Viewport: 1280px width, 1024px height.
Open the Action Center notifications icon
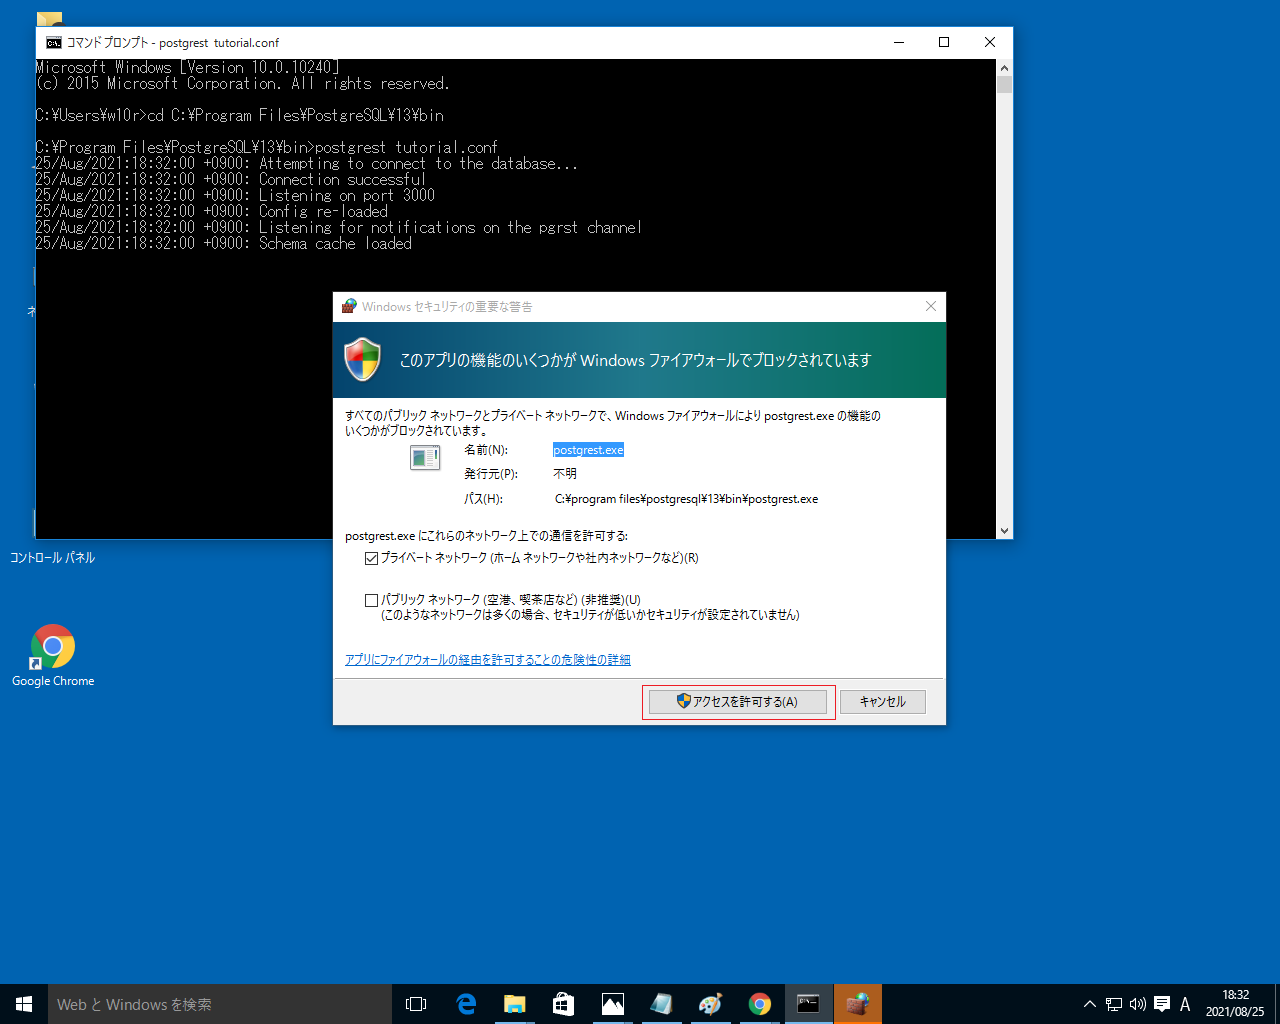pos(1162,1004)
